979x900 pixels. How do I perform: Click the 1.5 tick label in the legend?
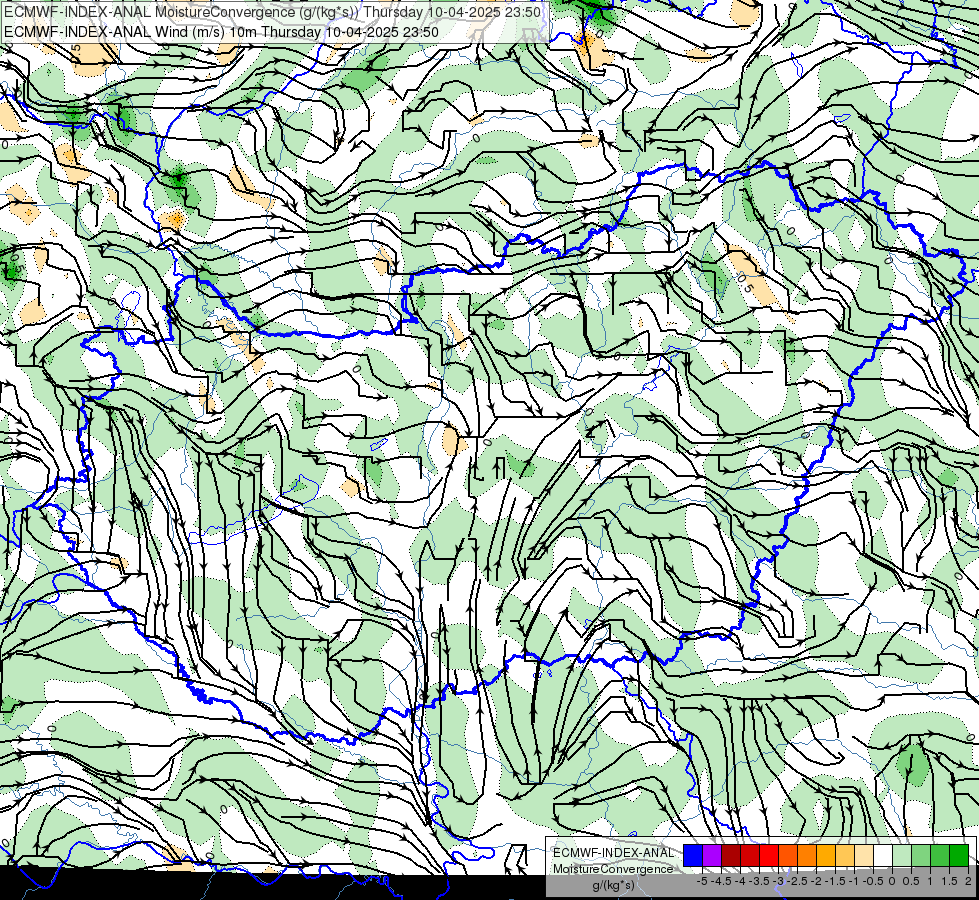(x=949, y=881)
